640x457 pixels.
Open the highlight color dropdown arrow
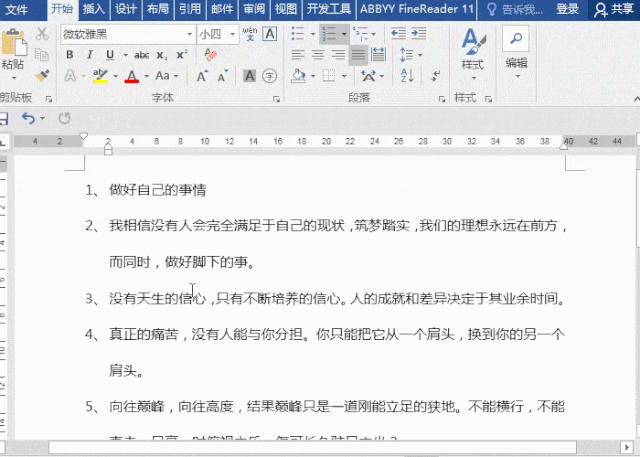(x=116, y=76)
